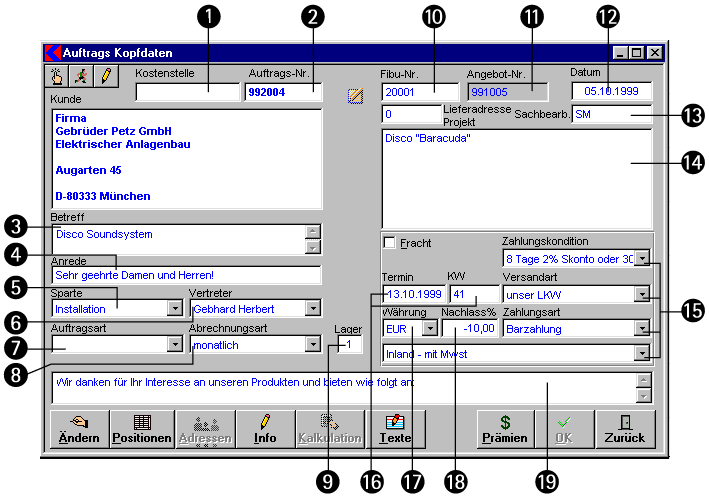Image resolution: width=709 pixels, height=497 pixels.
Task: Go back with the Zurück button
Action: click(625, 428)
